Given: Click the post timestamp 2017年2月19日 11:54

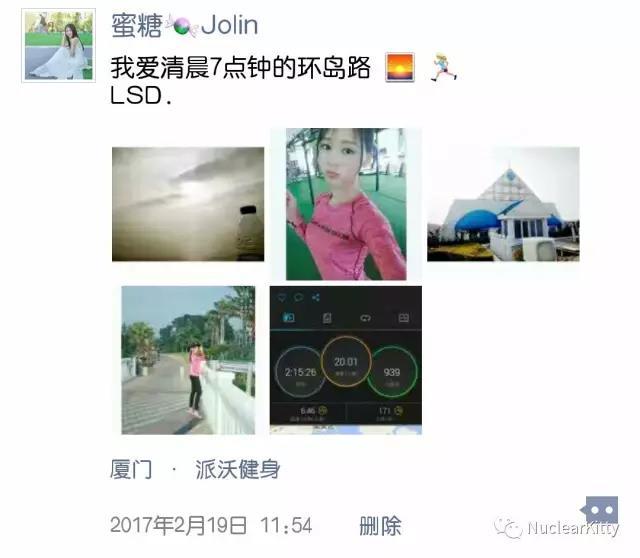Looking at the screenshot, I should 211,525.
